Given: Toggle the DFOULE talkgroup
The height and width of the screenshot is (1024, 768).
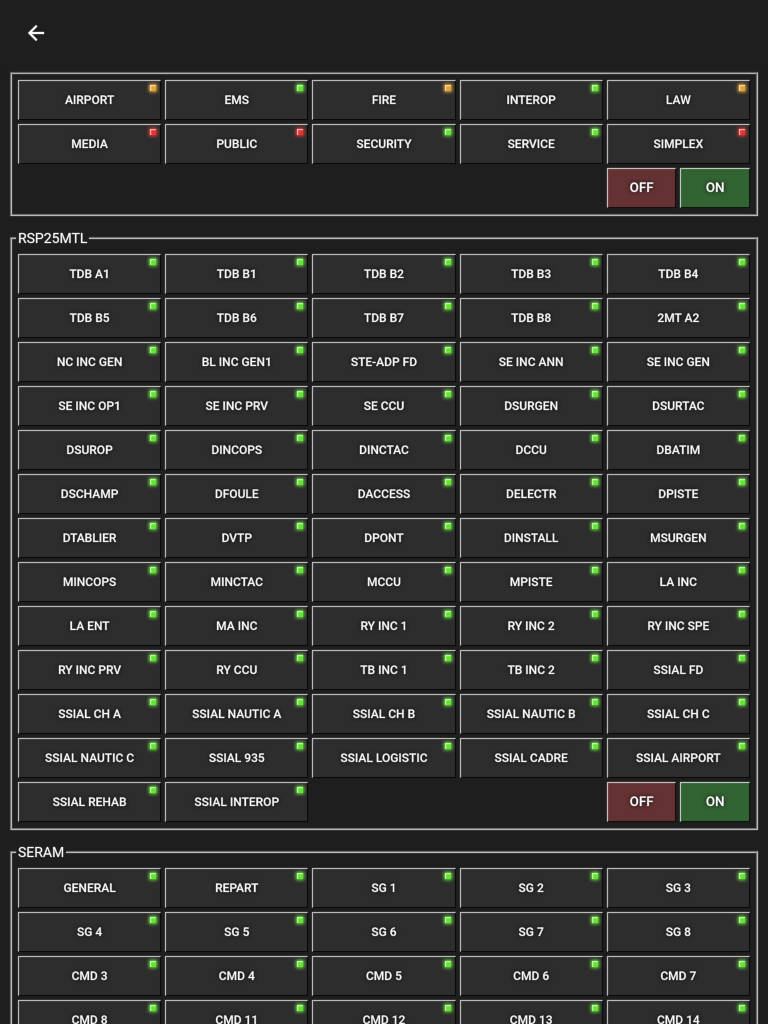Looking at the screenshot, I should pyautogui.click(x=236, y=494).
